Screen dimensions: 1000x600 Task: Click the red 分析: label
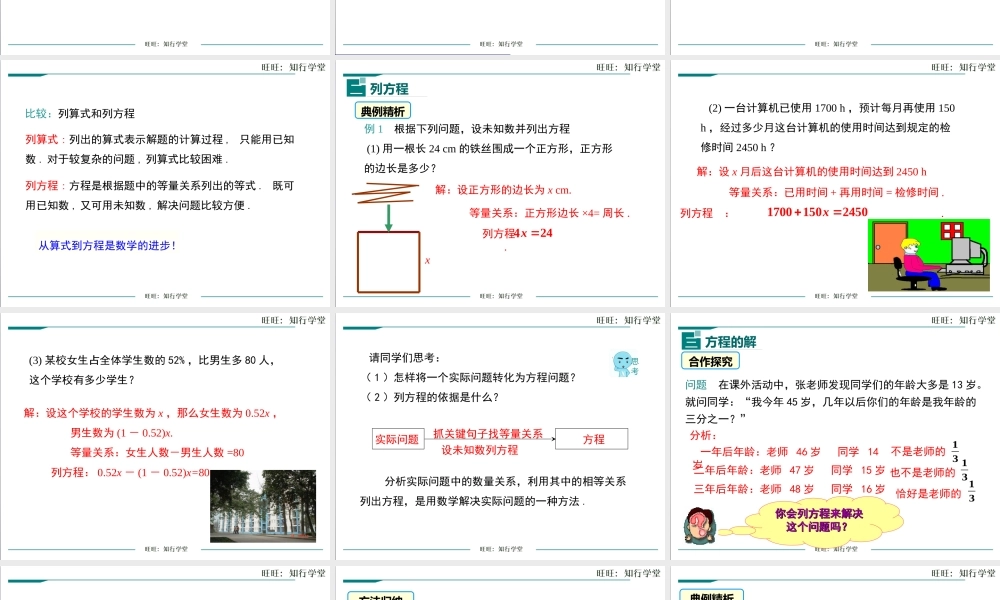(703, 435)
